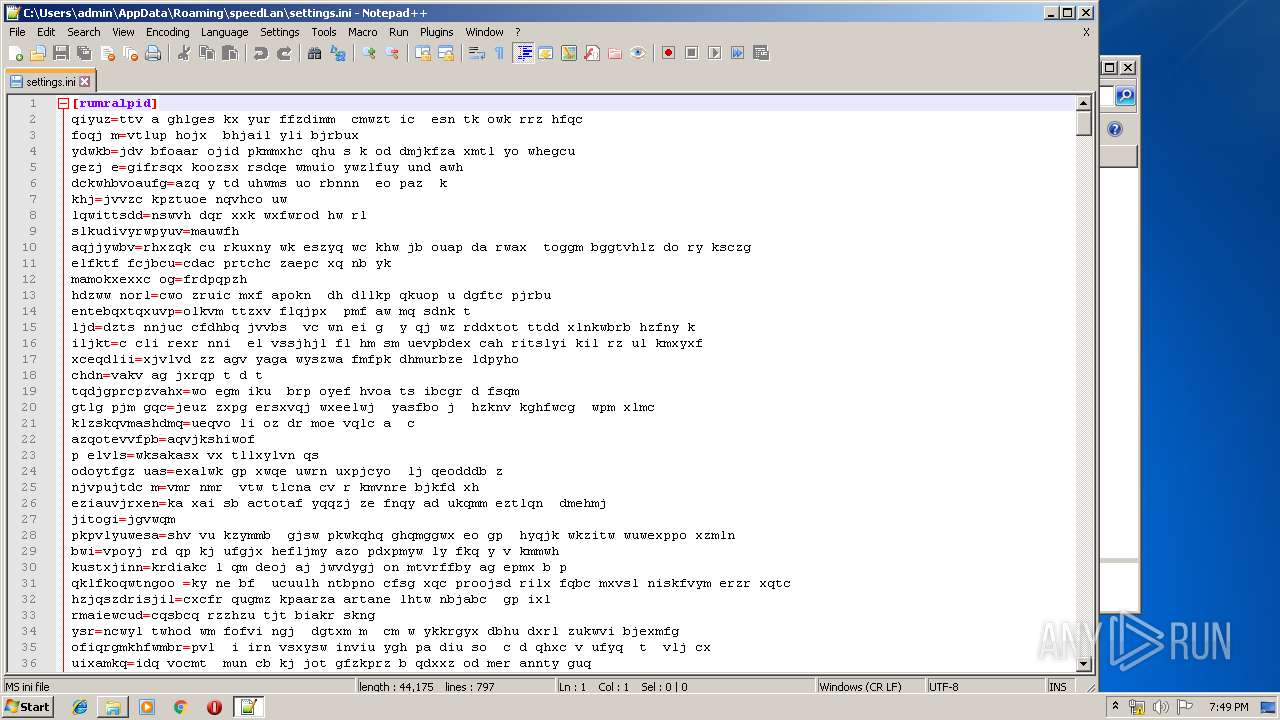Create a new file with New icon
The image size is (1280, 720).
16,53
